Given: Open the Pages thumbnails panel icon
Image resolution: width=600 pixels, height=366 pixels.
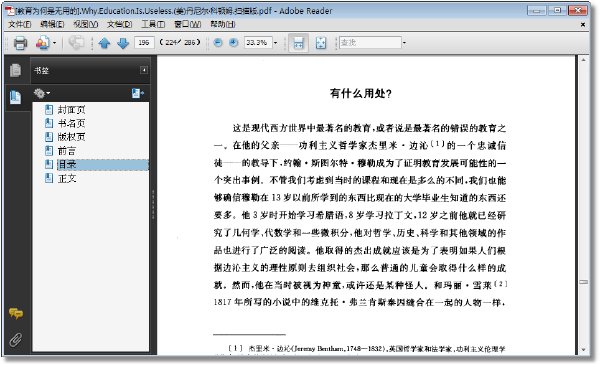Looking at the screenshot, I should click(x=16, y=70).
